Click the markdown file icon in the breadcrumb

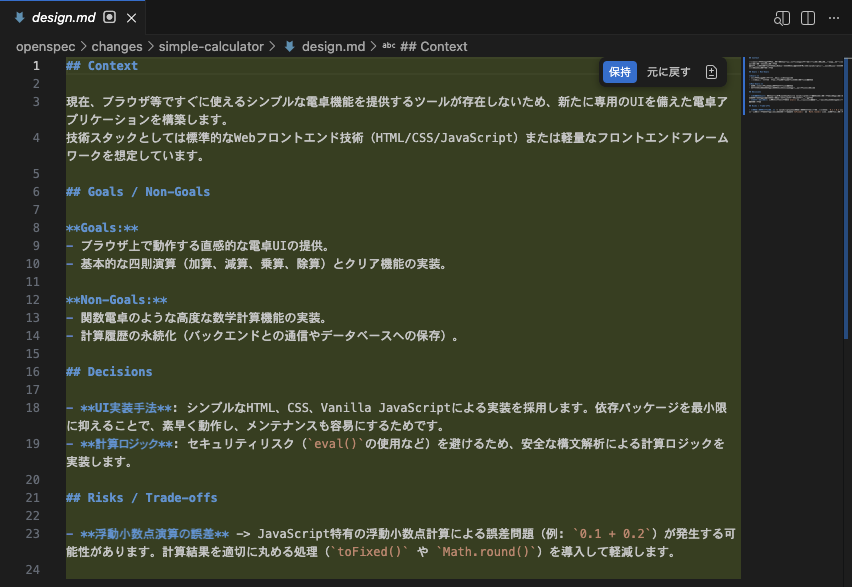pos(290,47)
